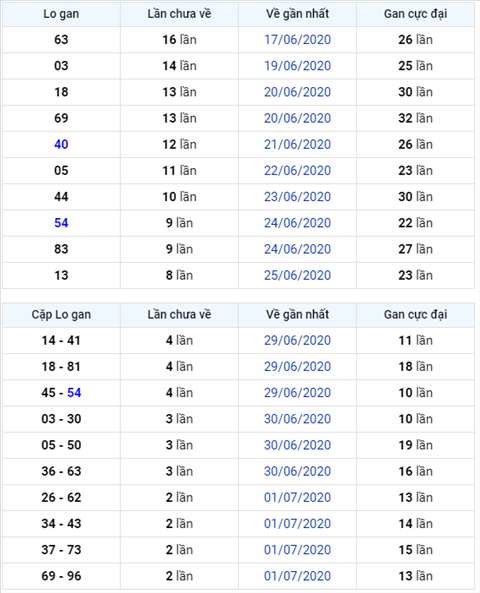Open 30/06/2020 link for pair 03 - 30
Viewport: 480px width, 593px height.
tap(297, 419)
